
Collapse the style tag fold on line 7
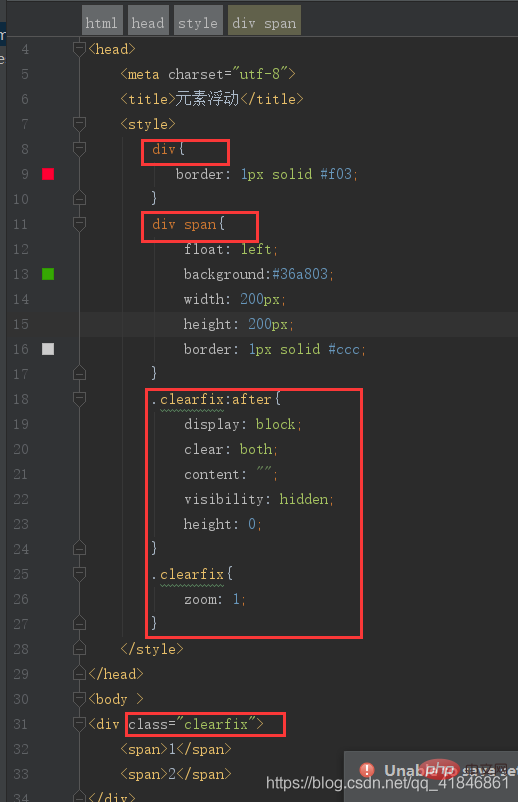tap(79, 123)
